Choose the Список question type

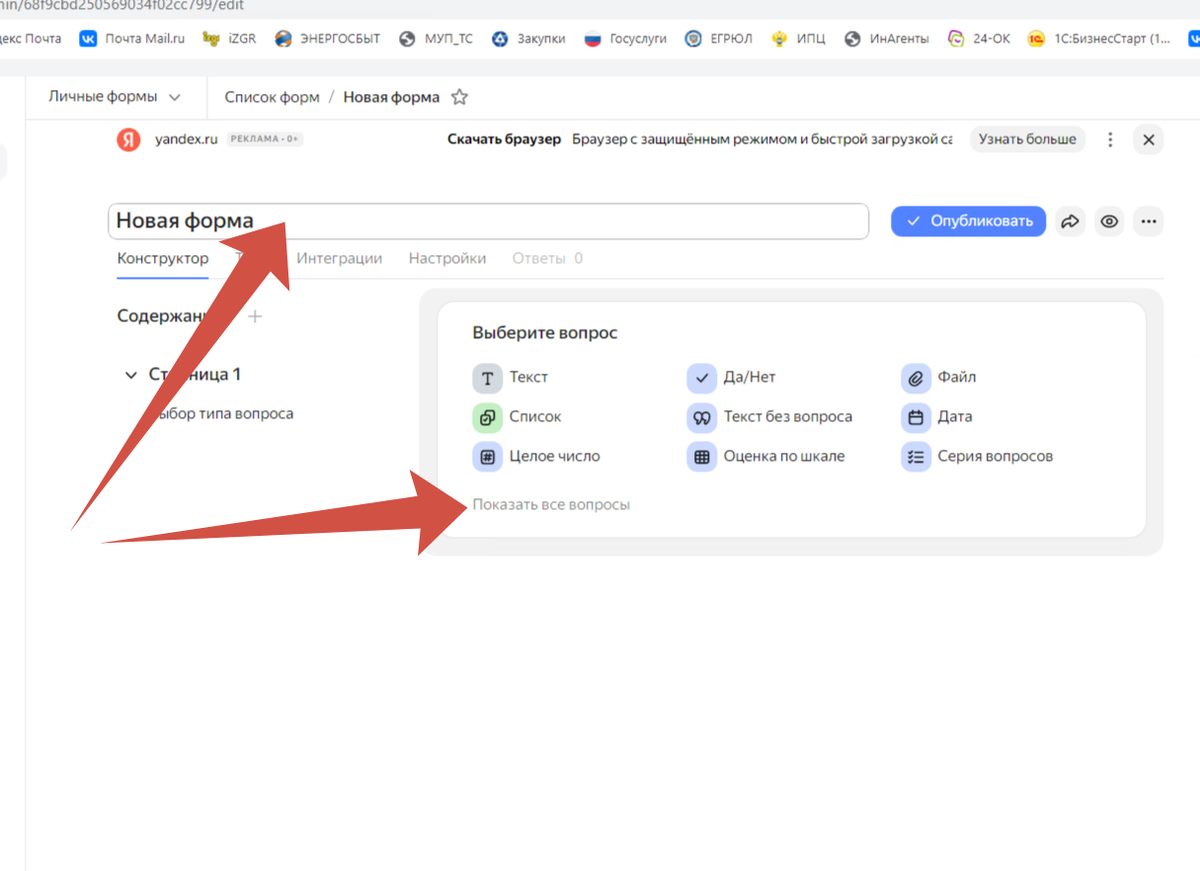517,417
